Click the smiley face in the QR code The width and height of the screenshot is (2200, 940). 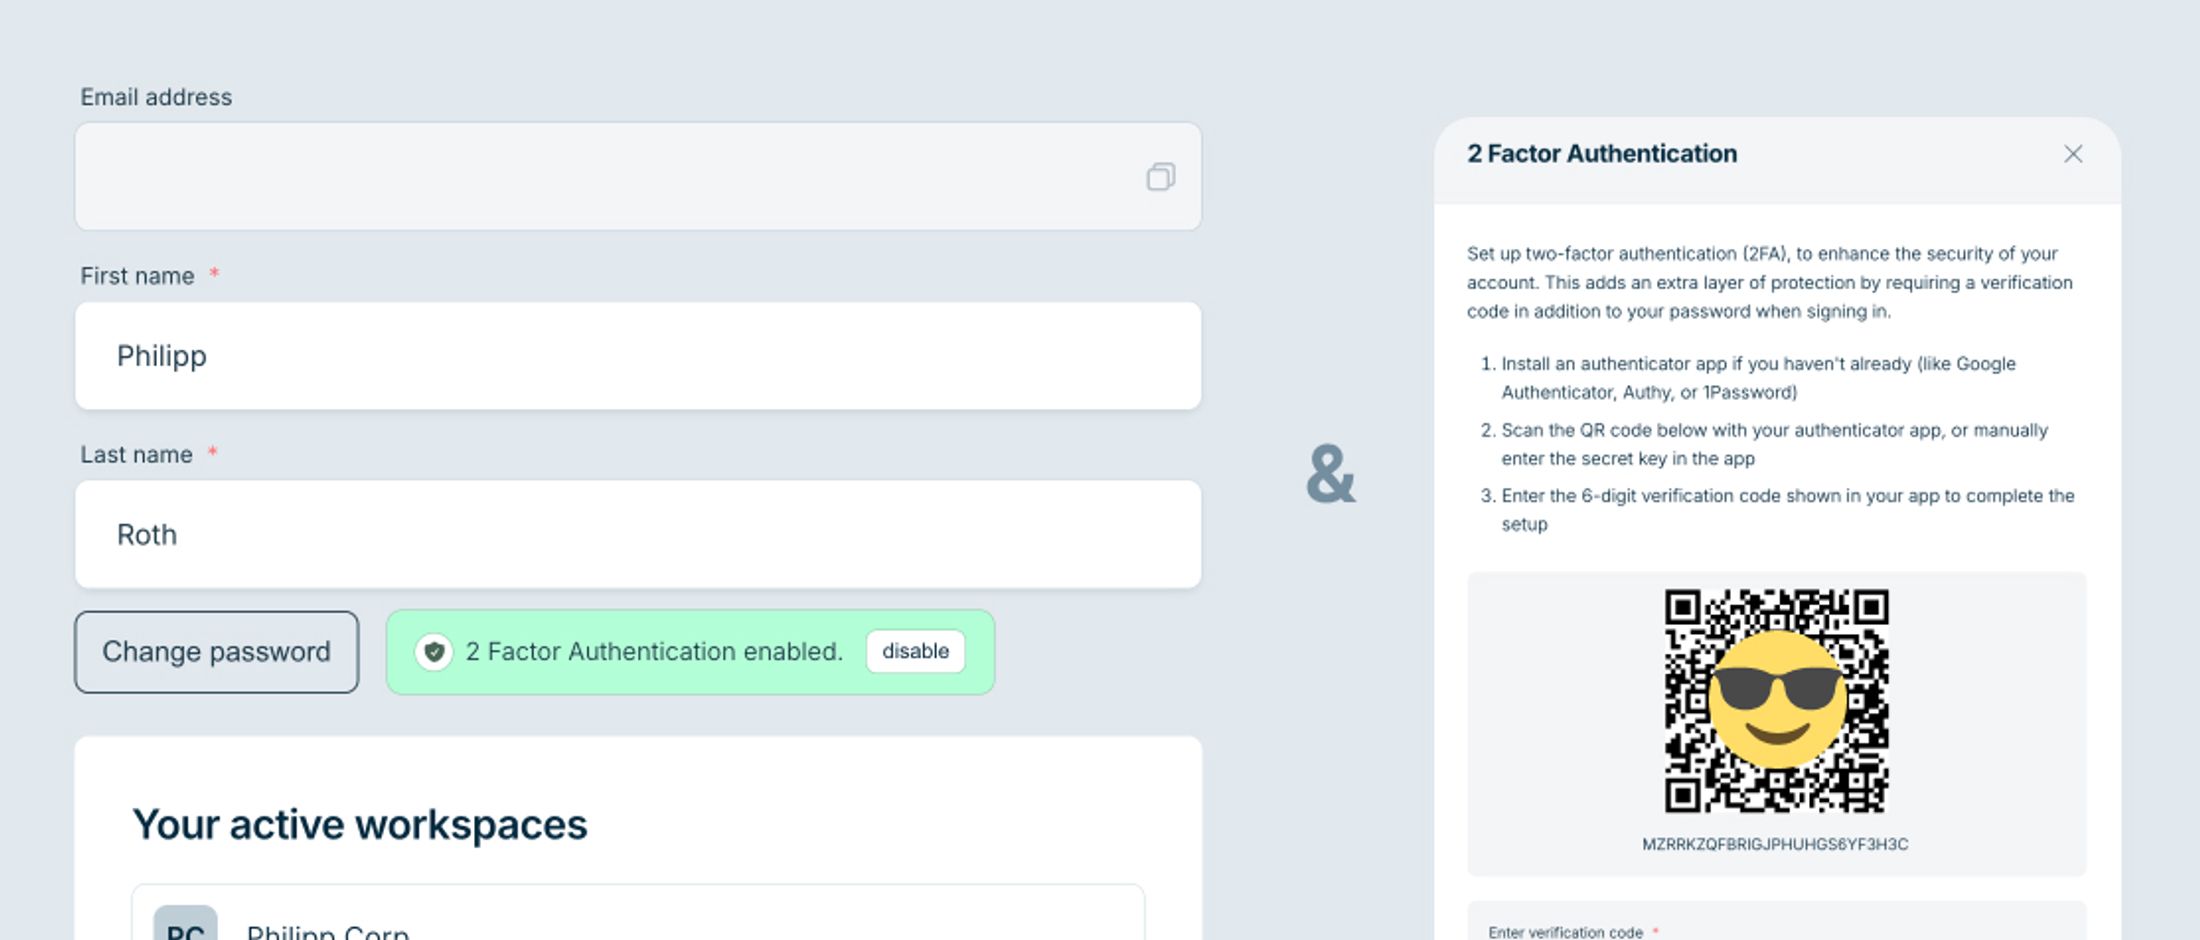click(x=1776, y=700)
